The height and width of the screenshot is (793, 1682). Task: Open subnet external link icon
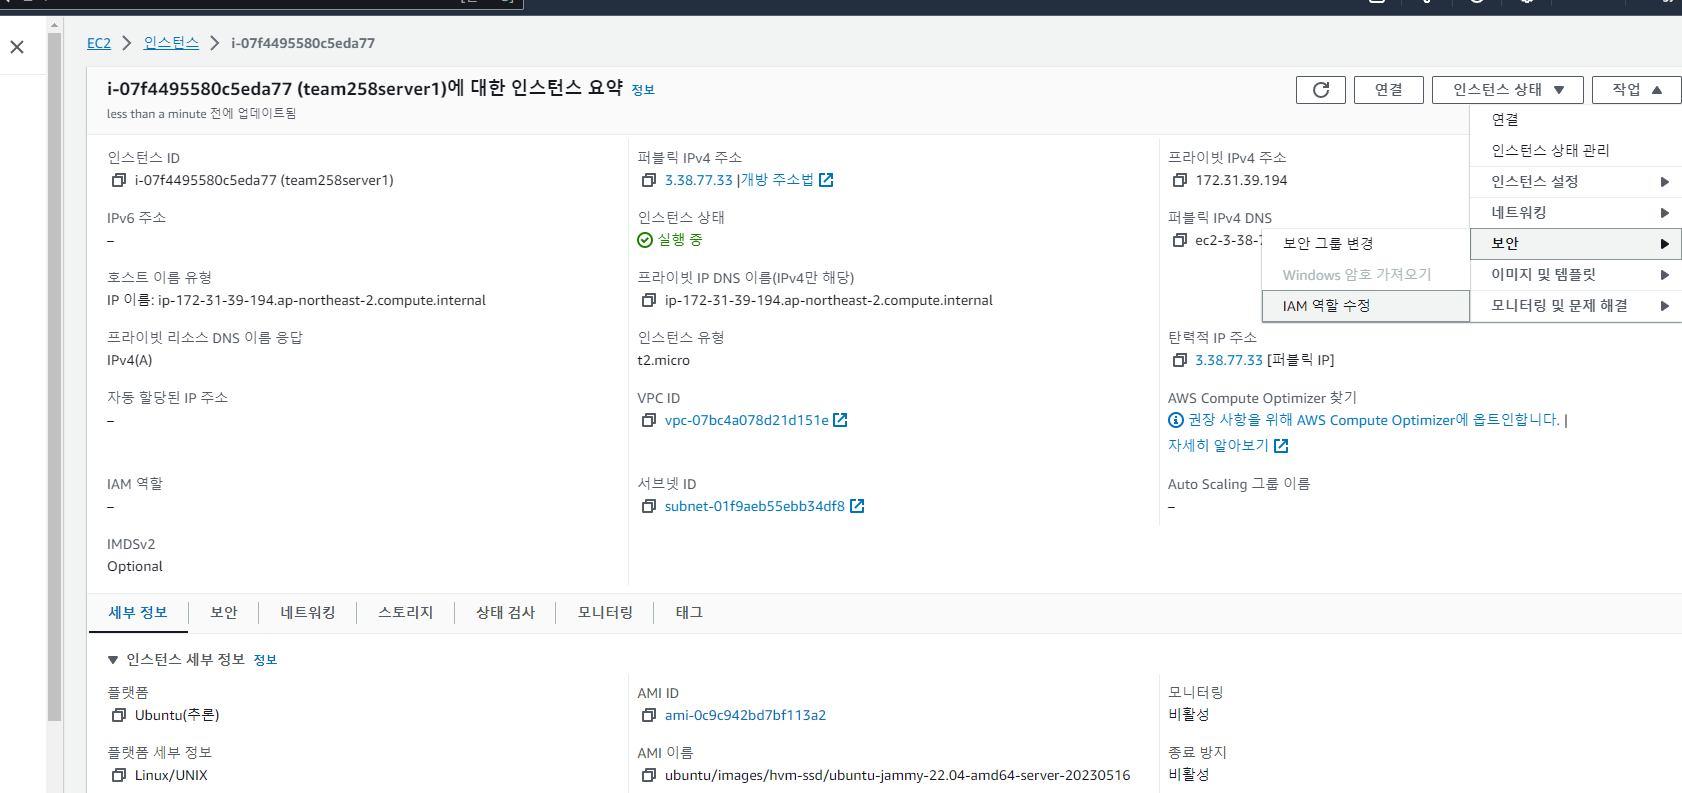857,506
